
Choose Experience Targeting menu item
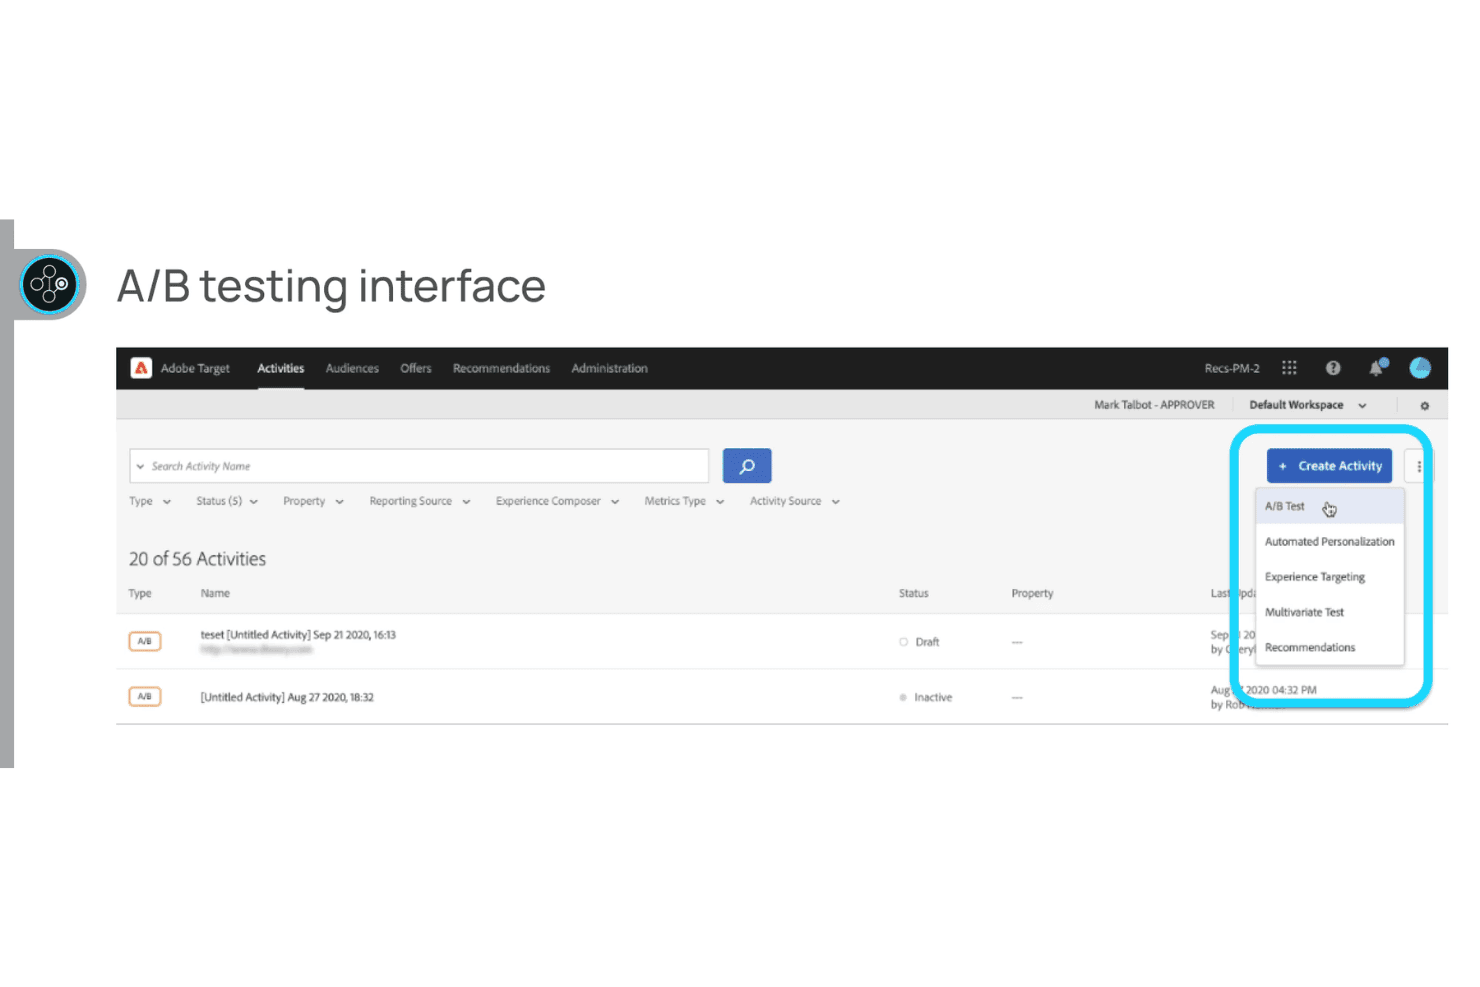[1330, 577]
